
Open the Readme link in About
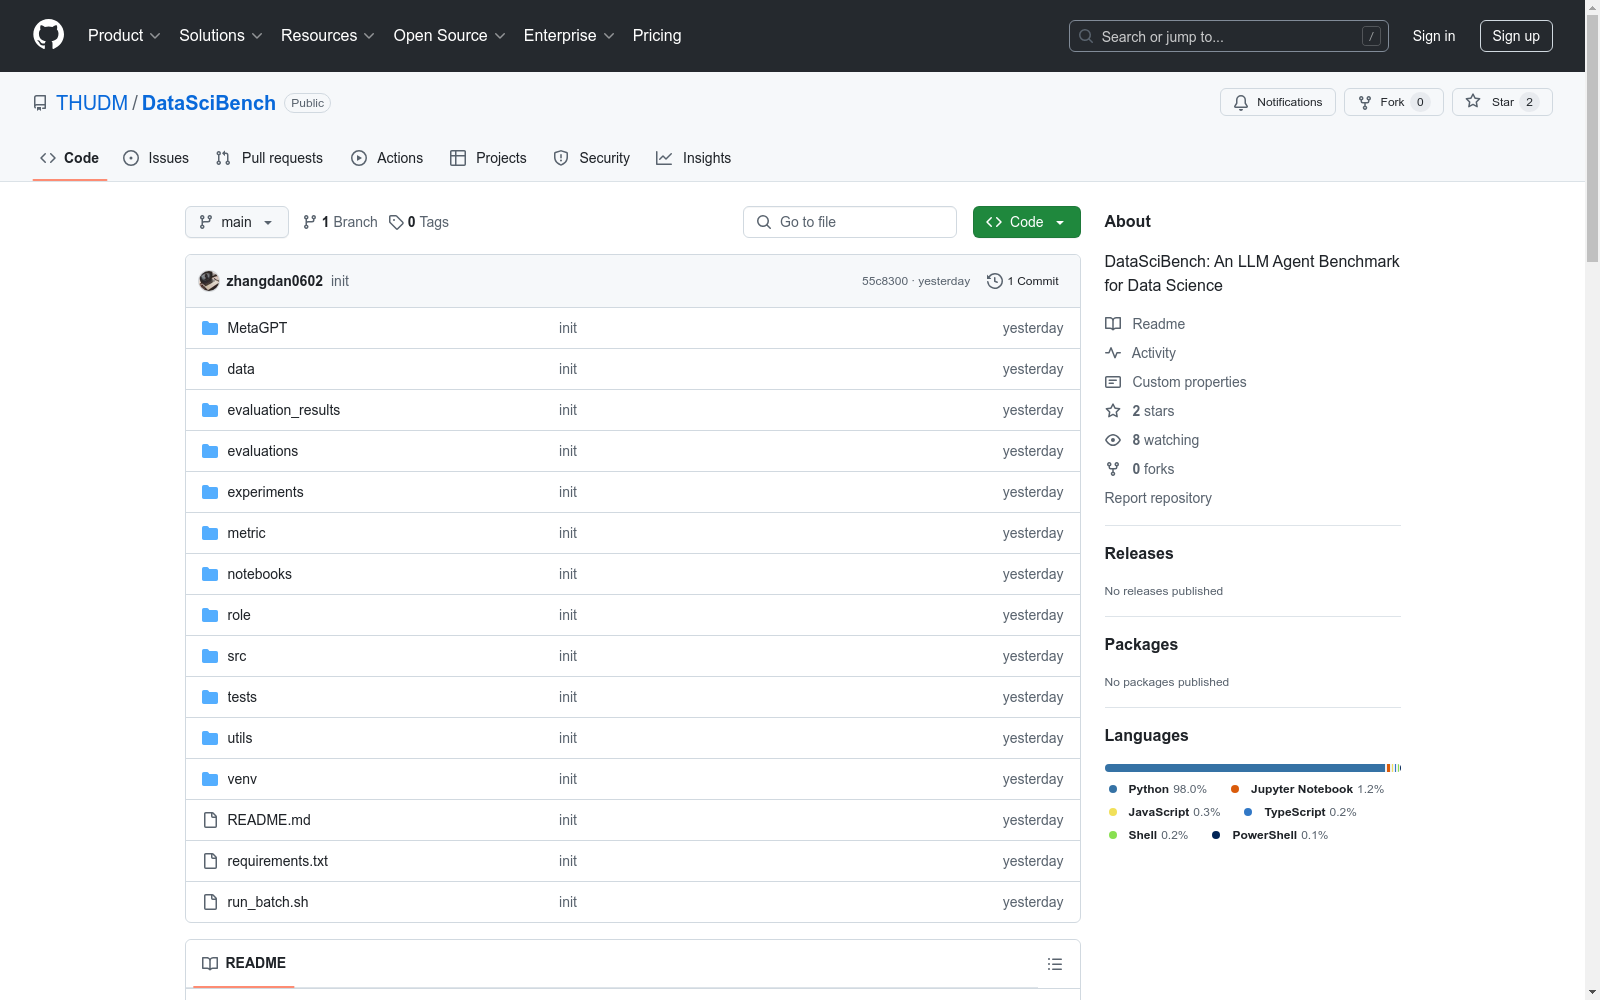coord(1145,324)
